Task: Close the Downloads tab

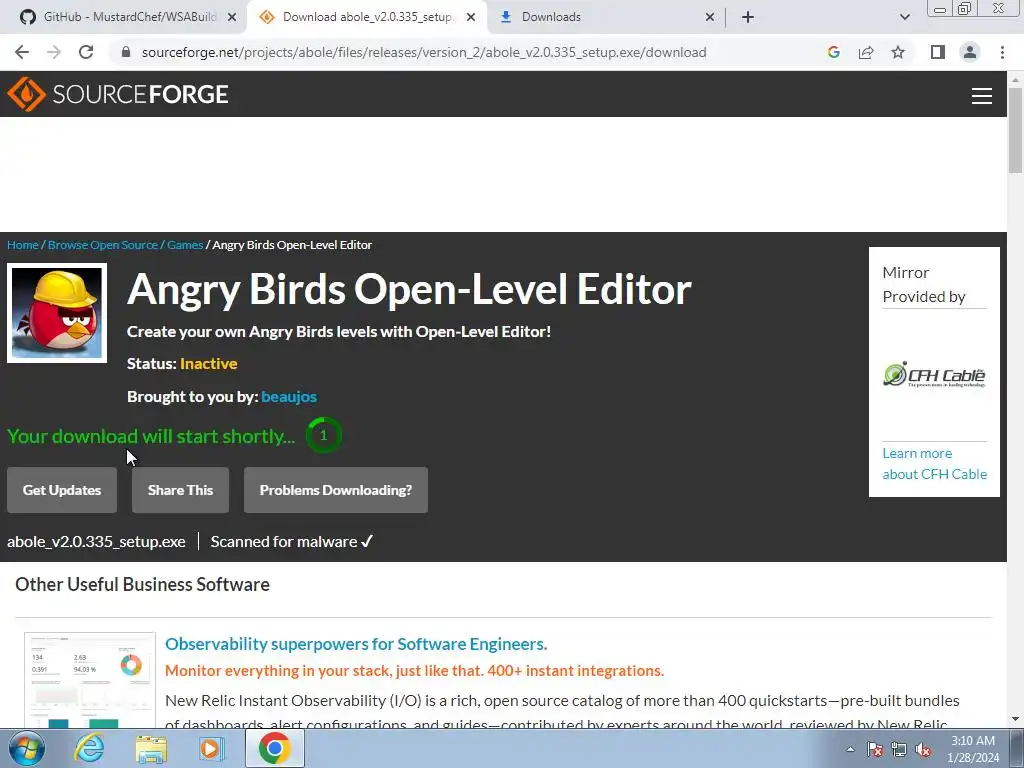Action: [x=710, y=18]
